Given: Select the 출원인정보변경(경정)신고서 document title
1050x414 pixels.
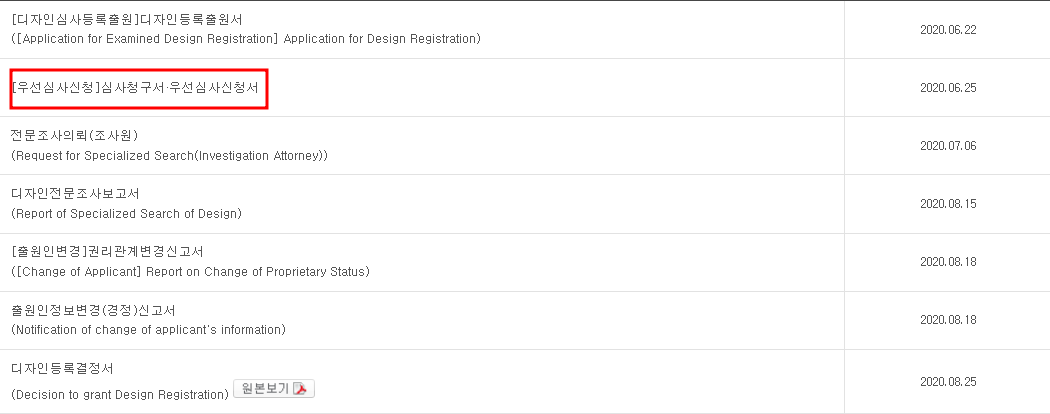Looking at the screenshot, I should (94, 311).
